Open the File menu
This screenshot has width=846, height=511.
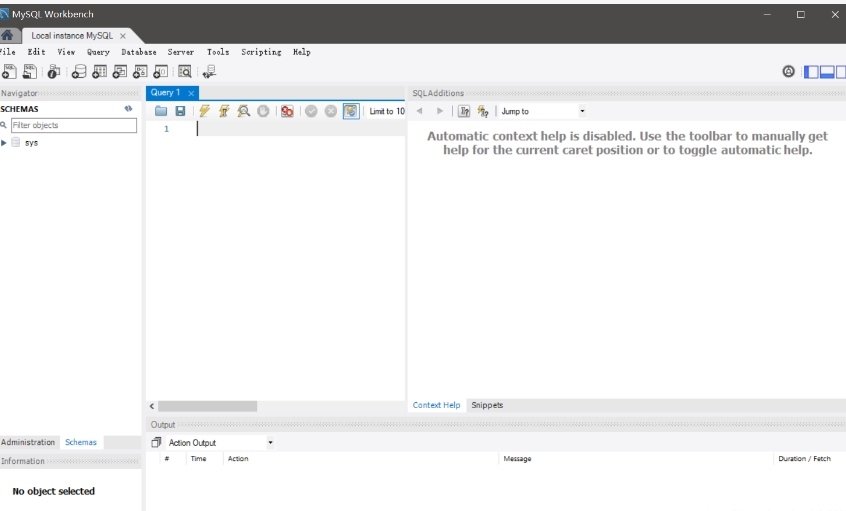[8, 52]
